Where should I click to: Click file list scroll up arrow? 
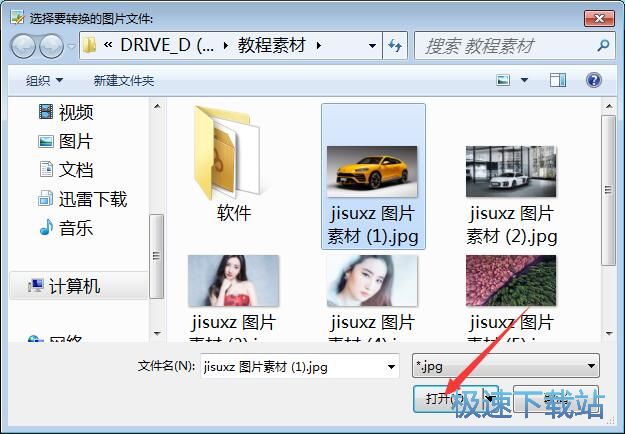coord(609,107)
